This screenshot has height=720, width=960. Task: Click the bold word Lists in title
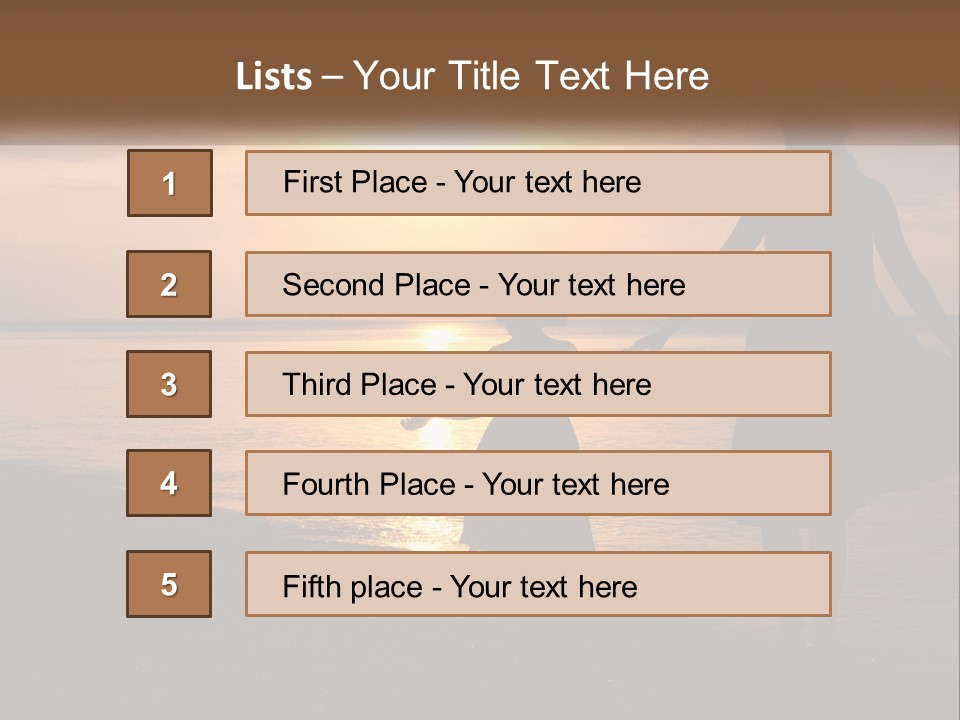pyautogui.click(x=274, y=77)
